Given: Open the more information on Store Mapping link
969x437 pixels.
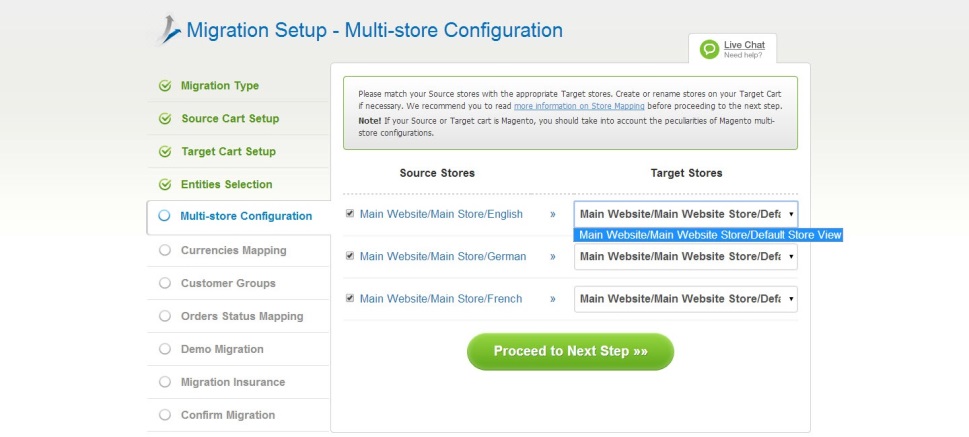Looking at the screenshot, I should click(579, 105).
